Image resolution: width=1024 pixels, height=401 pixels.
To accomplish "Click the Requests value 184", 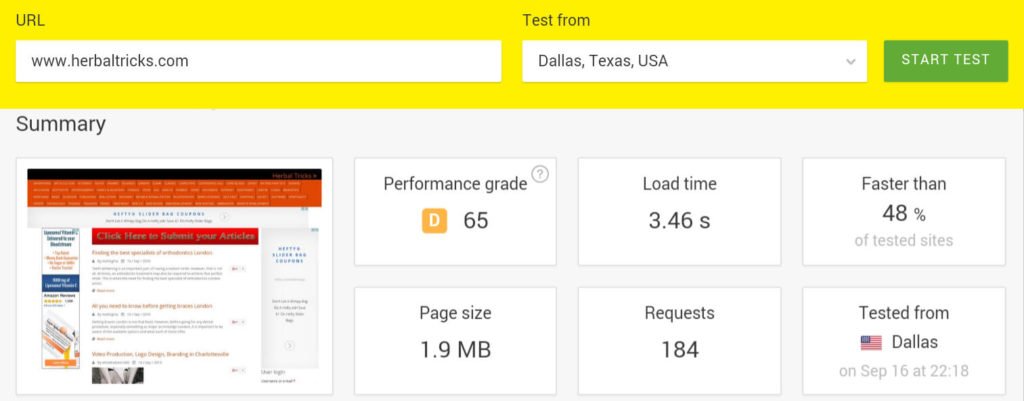I will pos(679,350).
